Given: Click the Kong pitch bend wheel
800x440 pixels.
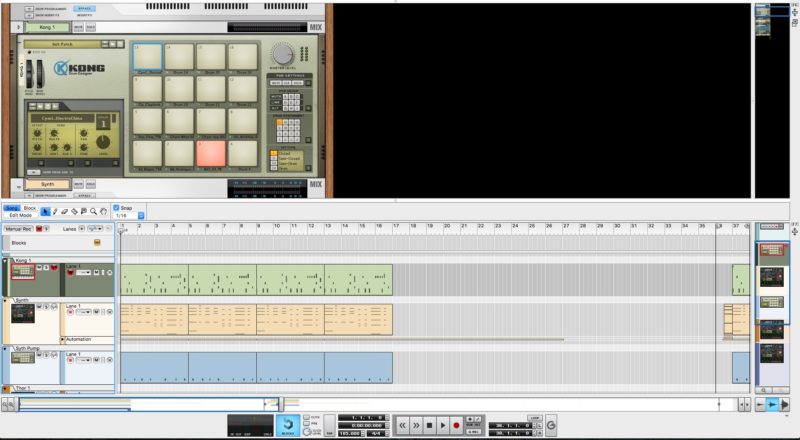Looking at the screenshot, I should click(x=29, y=74).
